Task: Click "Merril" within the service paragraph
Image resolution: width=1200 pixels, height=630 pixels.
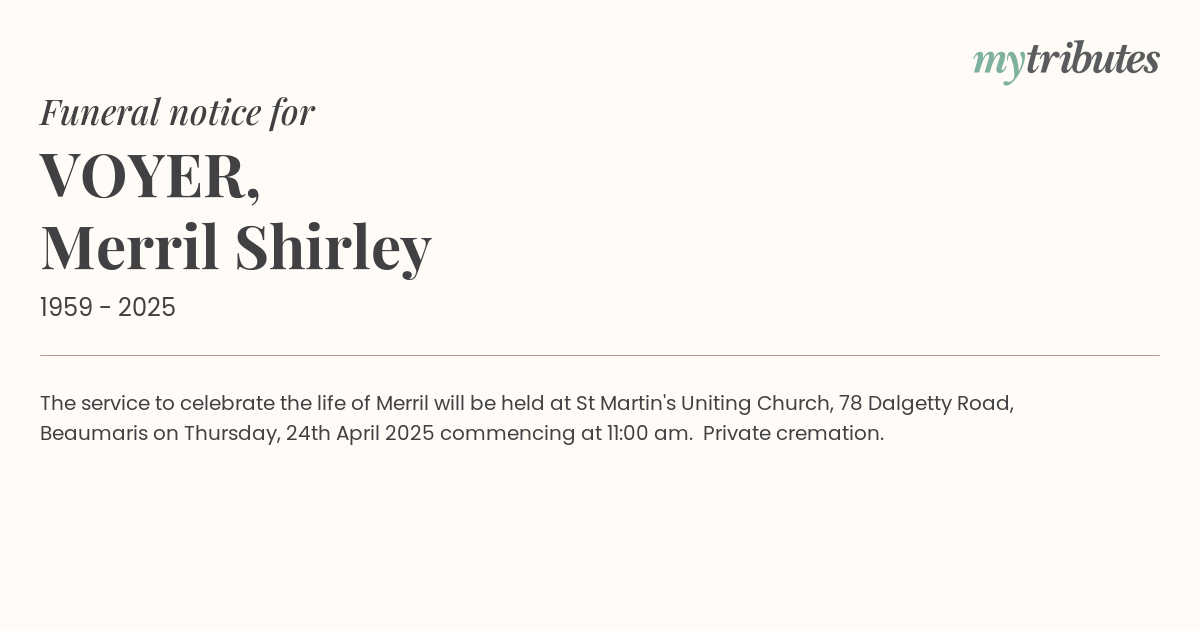Action: click(402, 403)
